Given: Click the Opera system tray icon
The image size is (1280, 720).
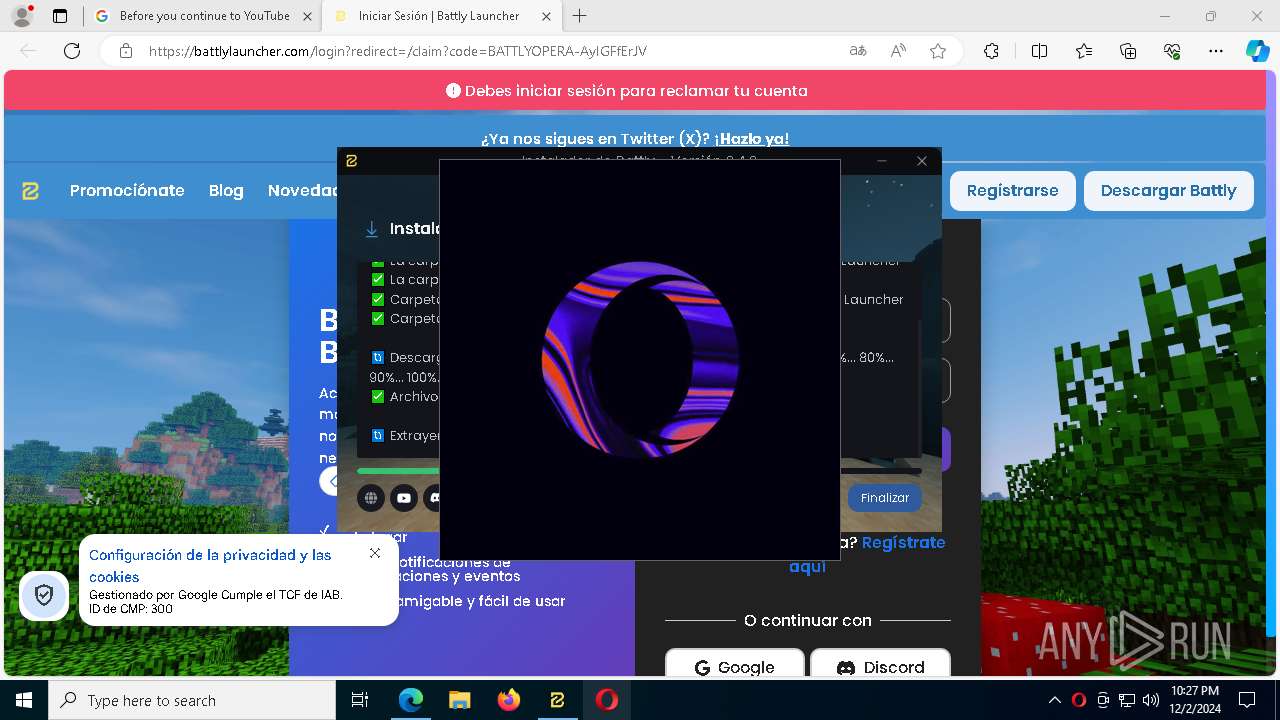Looking at the screenshot, I should [1079, 700].
